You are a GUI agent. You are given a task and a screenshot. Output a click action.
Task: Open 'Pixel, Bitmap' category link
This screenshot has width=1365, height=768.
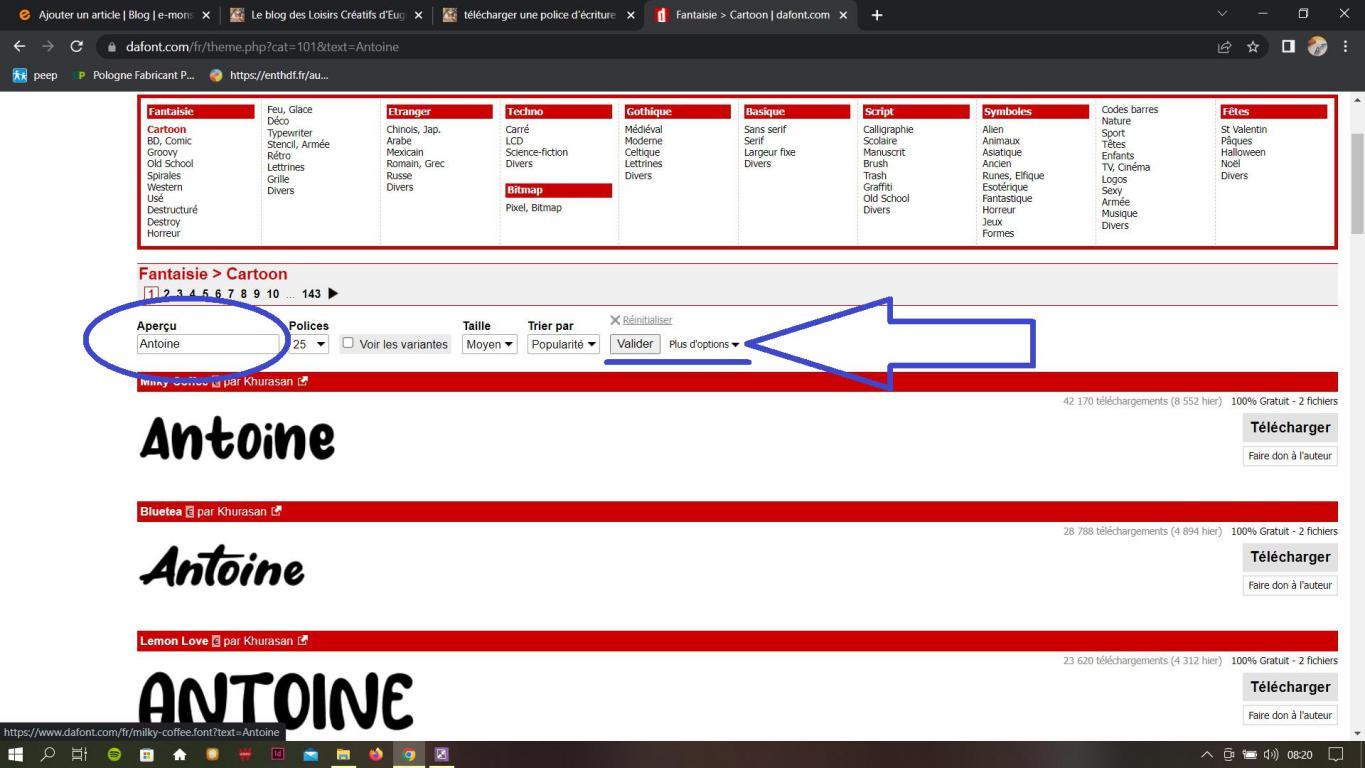tap(533, 208)
